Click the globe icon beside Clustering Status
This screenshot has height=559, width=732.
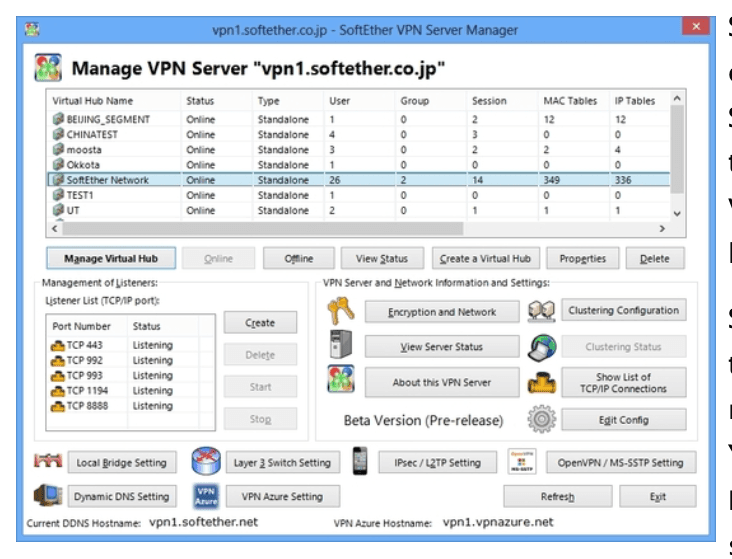click(x=542, y=347)
